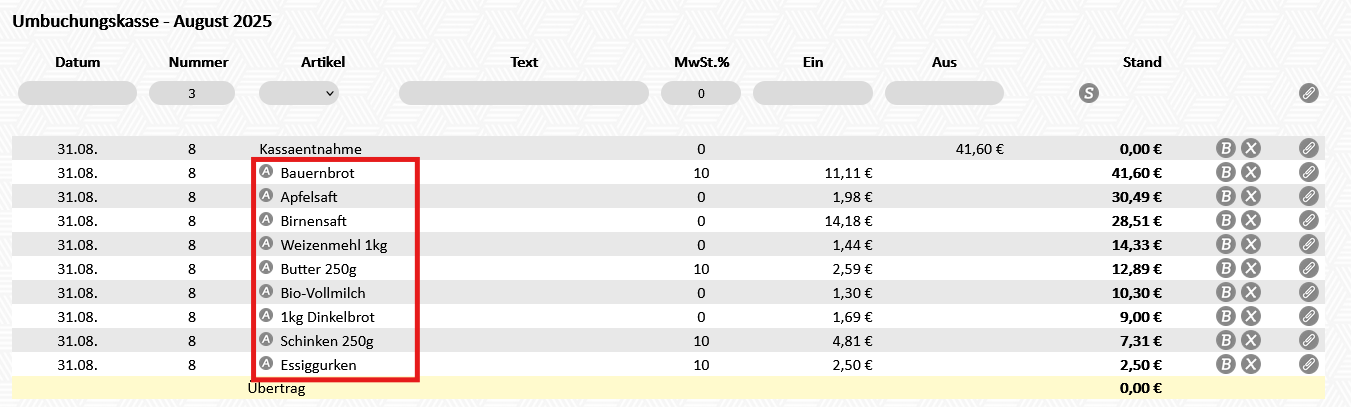This screenshot has width=1351, height=407.
Task: Click the A icon beside Apfelsaft
Action: coord(266,196)
